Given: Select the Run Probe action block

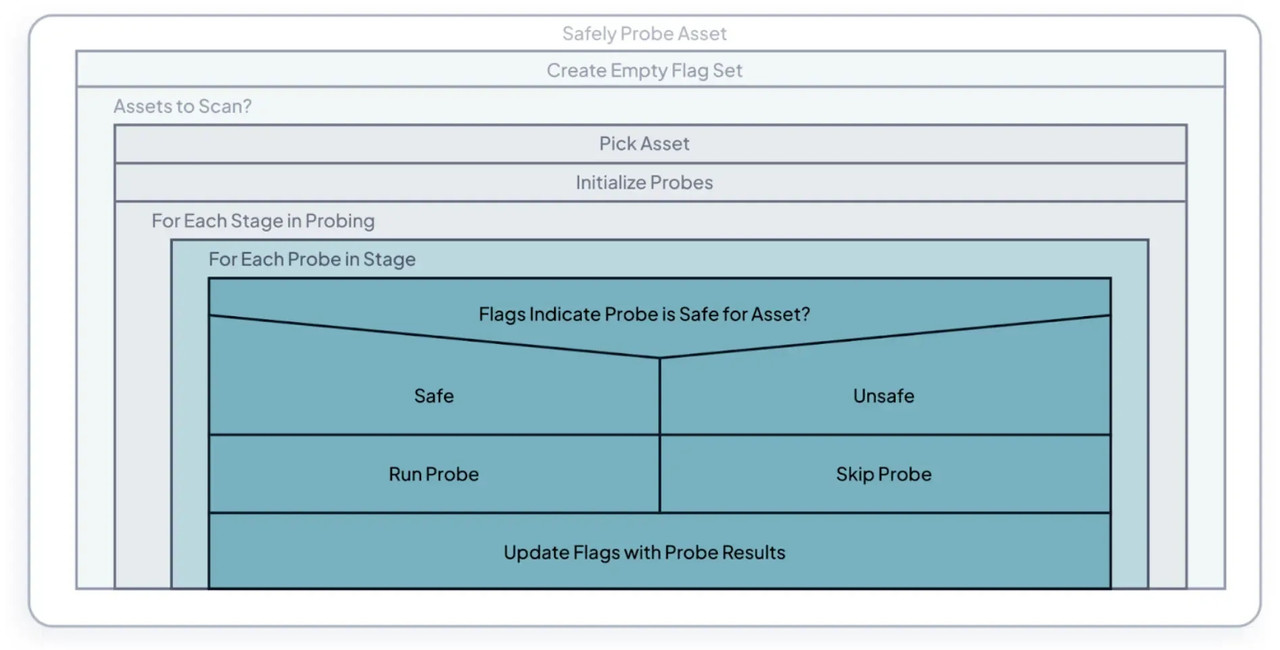Looking at the screenshot, I should coord(434,474).
